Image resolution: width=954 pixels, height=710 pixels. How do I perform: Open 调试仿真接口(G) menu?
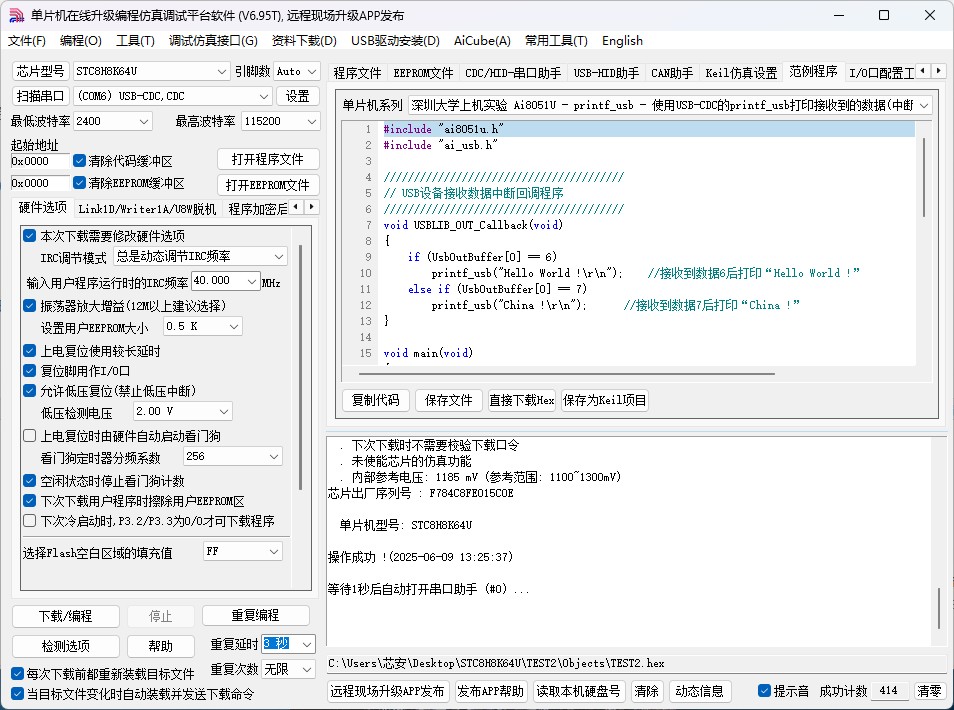pyautogui.click(x=213, y=41)
